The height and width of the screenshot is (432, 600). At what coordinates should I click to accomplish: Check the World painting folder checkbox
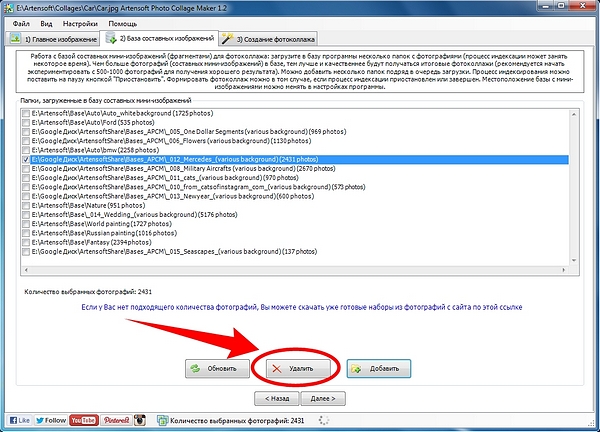click(x=26, y=224)
